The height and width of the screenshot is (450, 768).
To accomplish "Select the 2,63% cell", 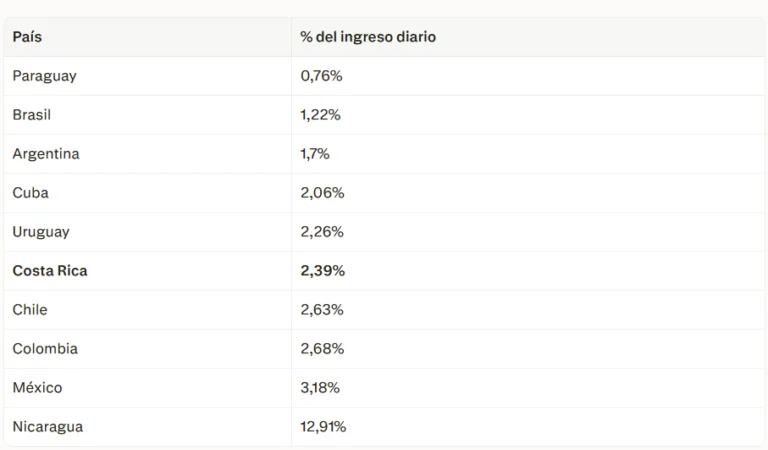I will pyautogui.click(x=322, y=309).
